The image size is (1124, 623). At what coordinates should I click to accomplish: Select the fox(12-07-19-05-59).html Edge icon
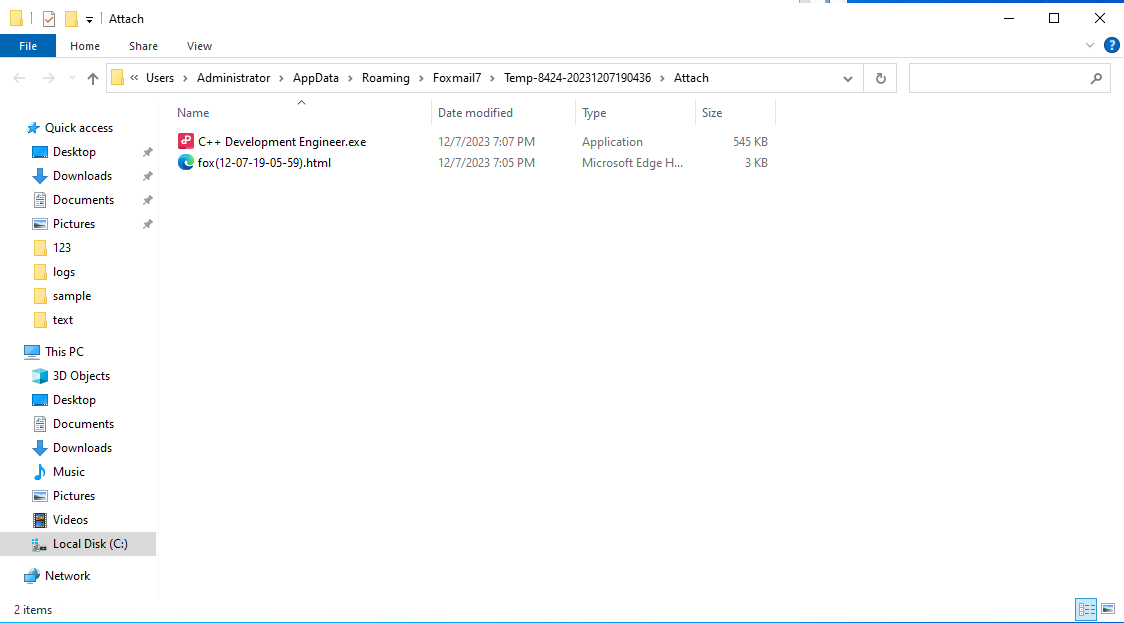[x=186, y=162]
